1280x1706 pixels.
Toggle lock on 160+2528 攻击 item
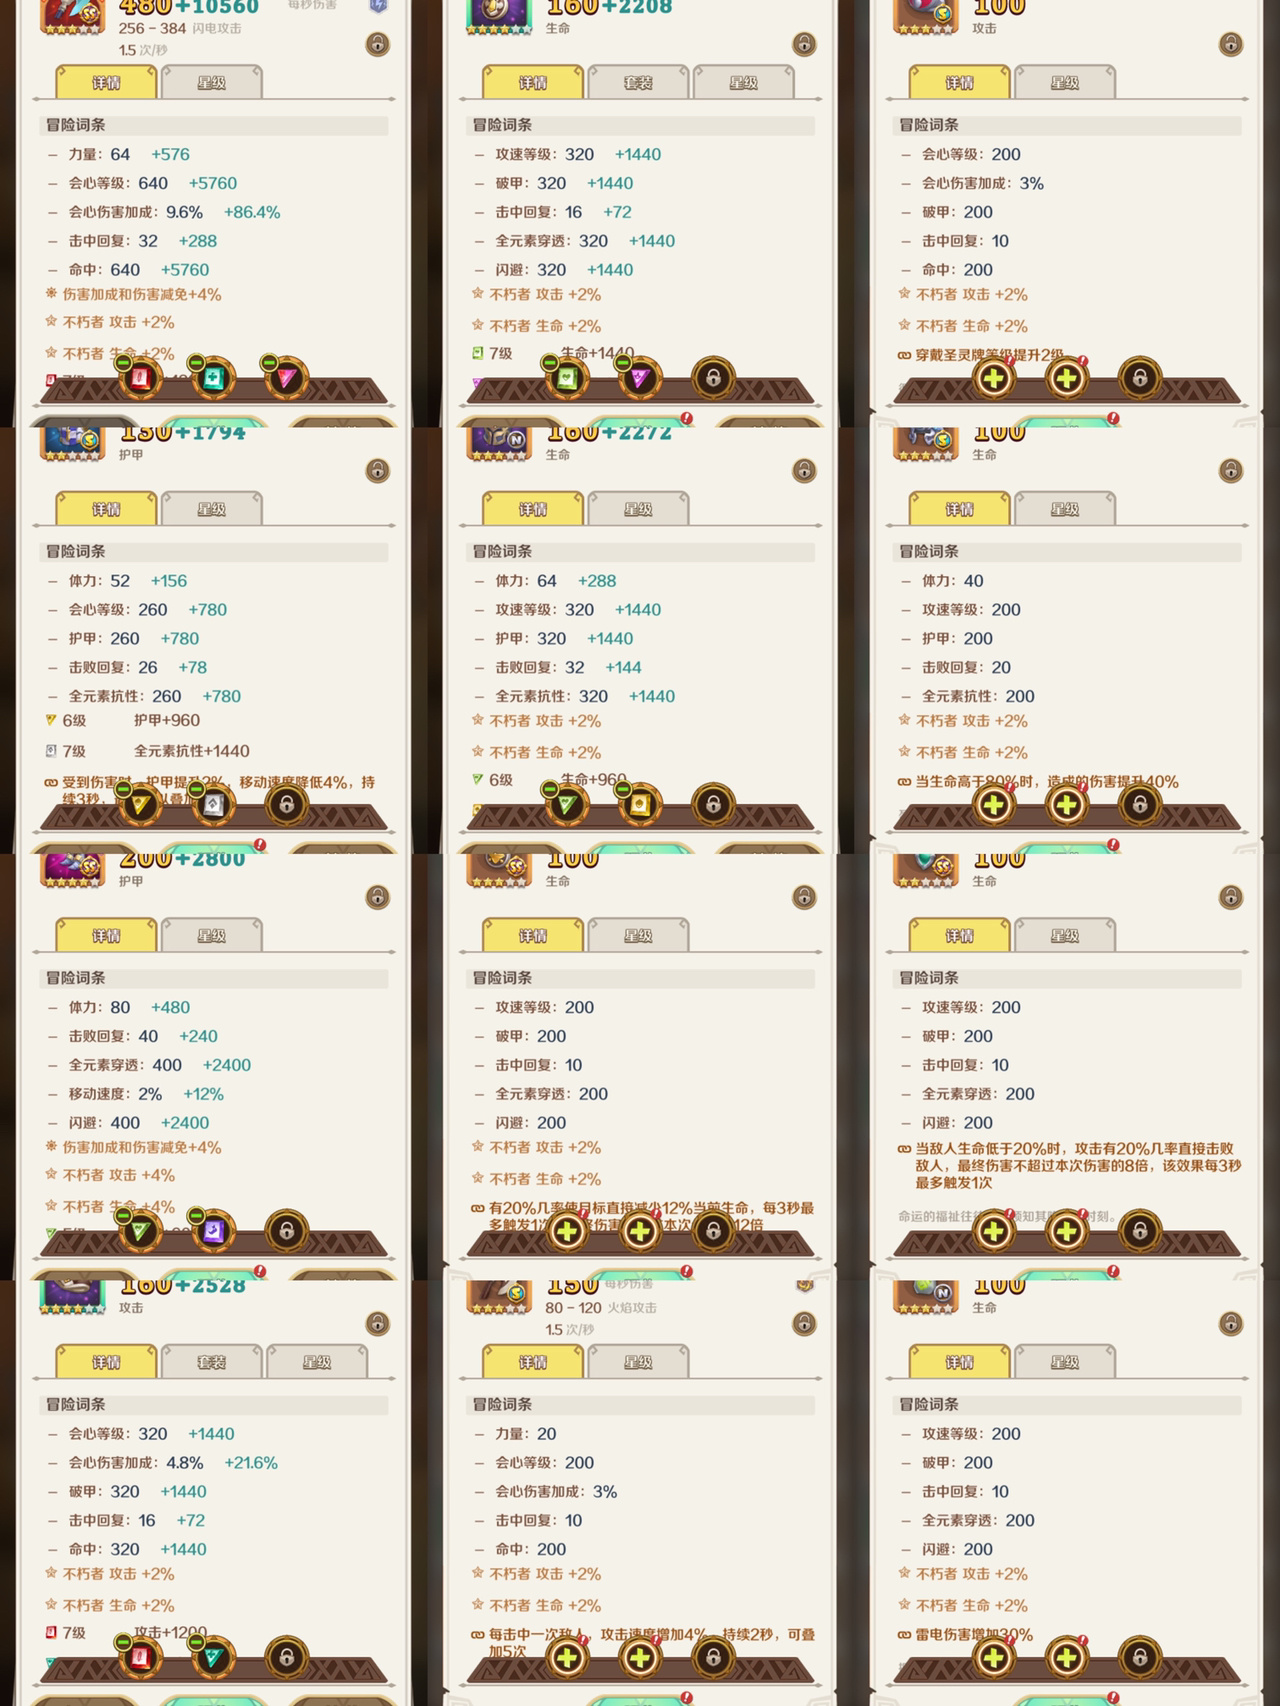(x=377, y=1323)
